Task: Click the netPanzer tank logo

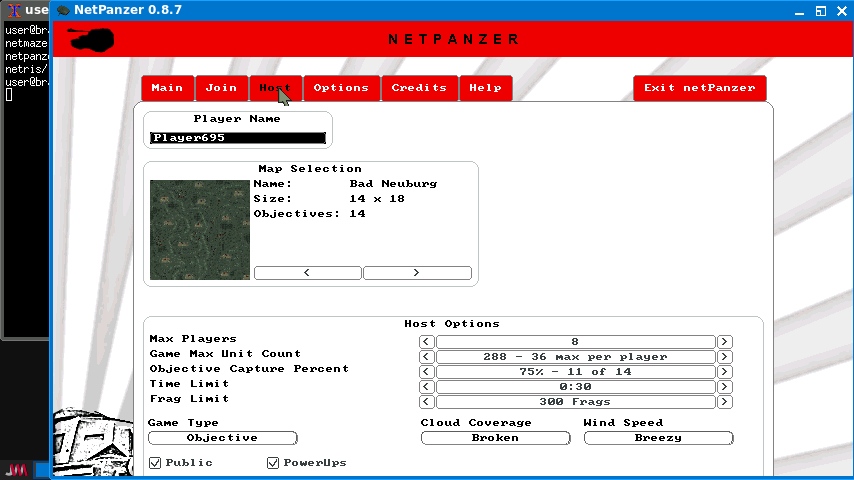Action: 91,40
